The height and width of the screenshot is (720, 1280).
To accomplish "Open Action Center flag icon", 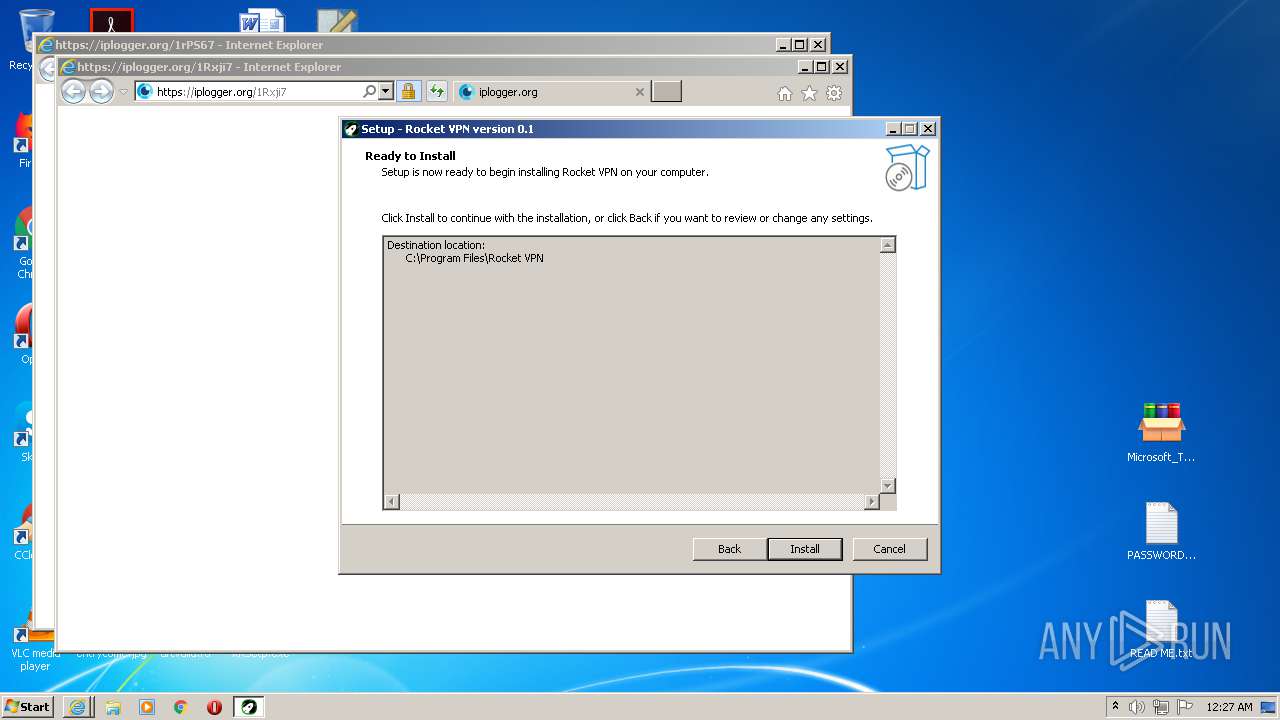I will [x=1185, y=707].
